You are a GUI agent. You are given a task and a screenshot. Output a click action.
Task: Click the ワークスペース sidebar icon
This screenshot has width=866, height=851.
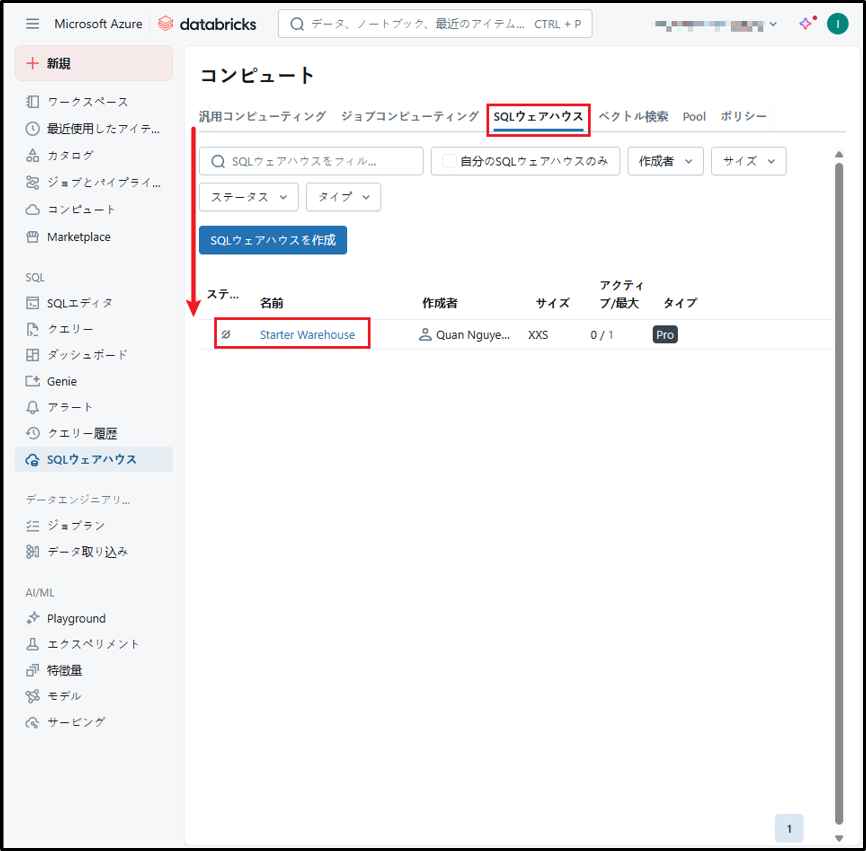(33, 102)
